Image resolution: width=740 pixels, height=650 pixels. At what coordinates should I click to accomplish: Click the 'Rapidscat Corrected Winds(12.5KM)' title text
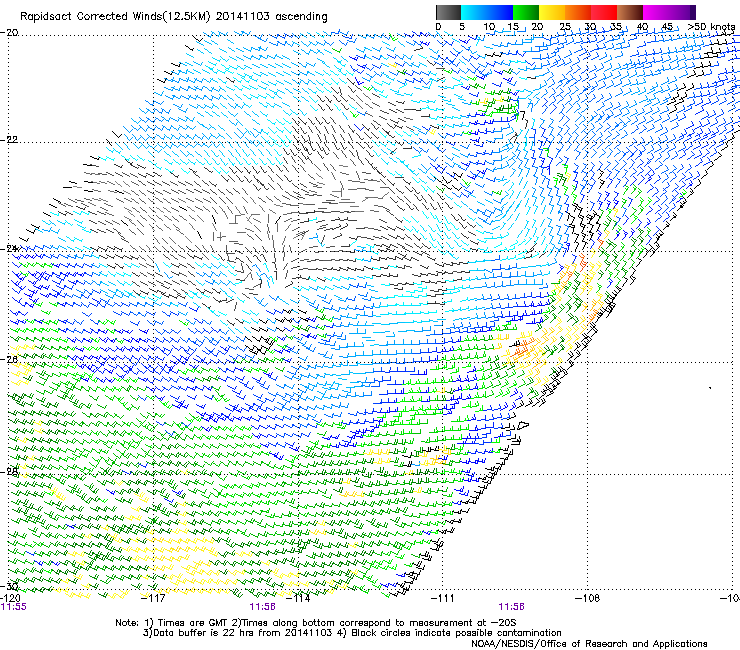point(115,17)
